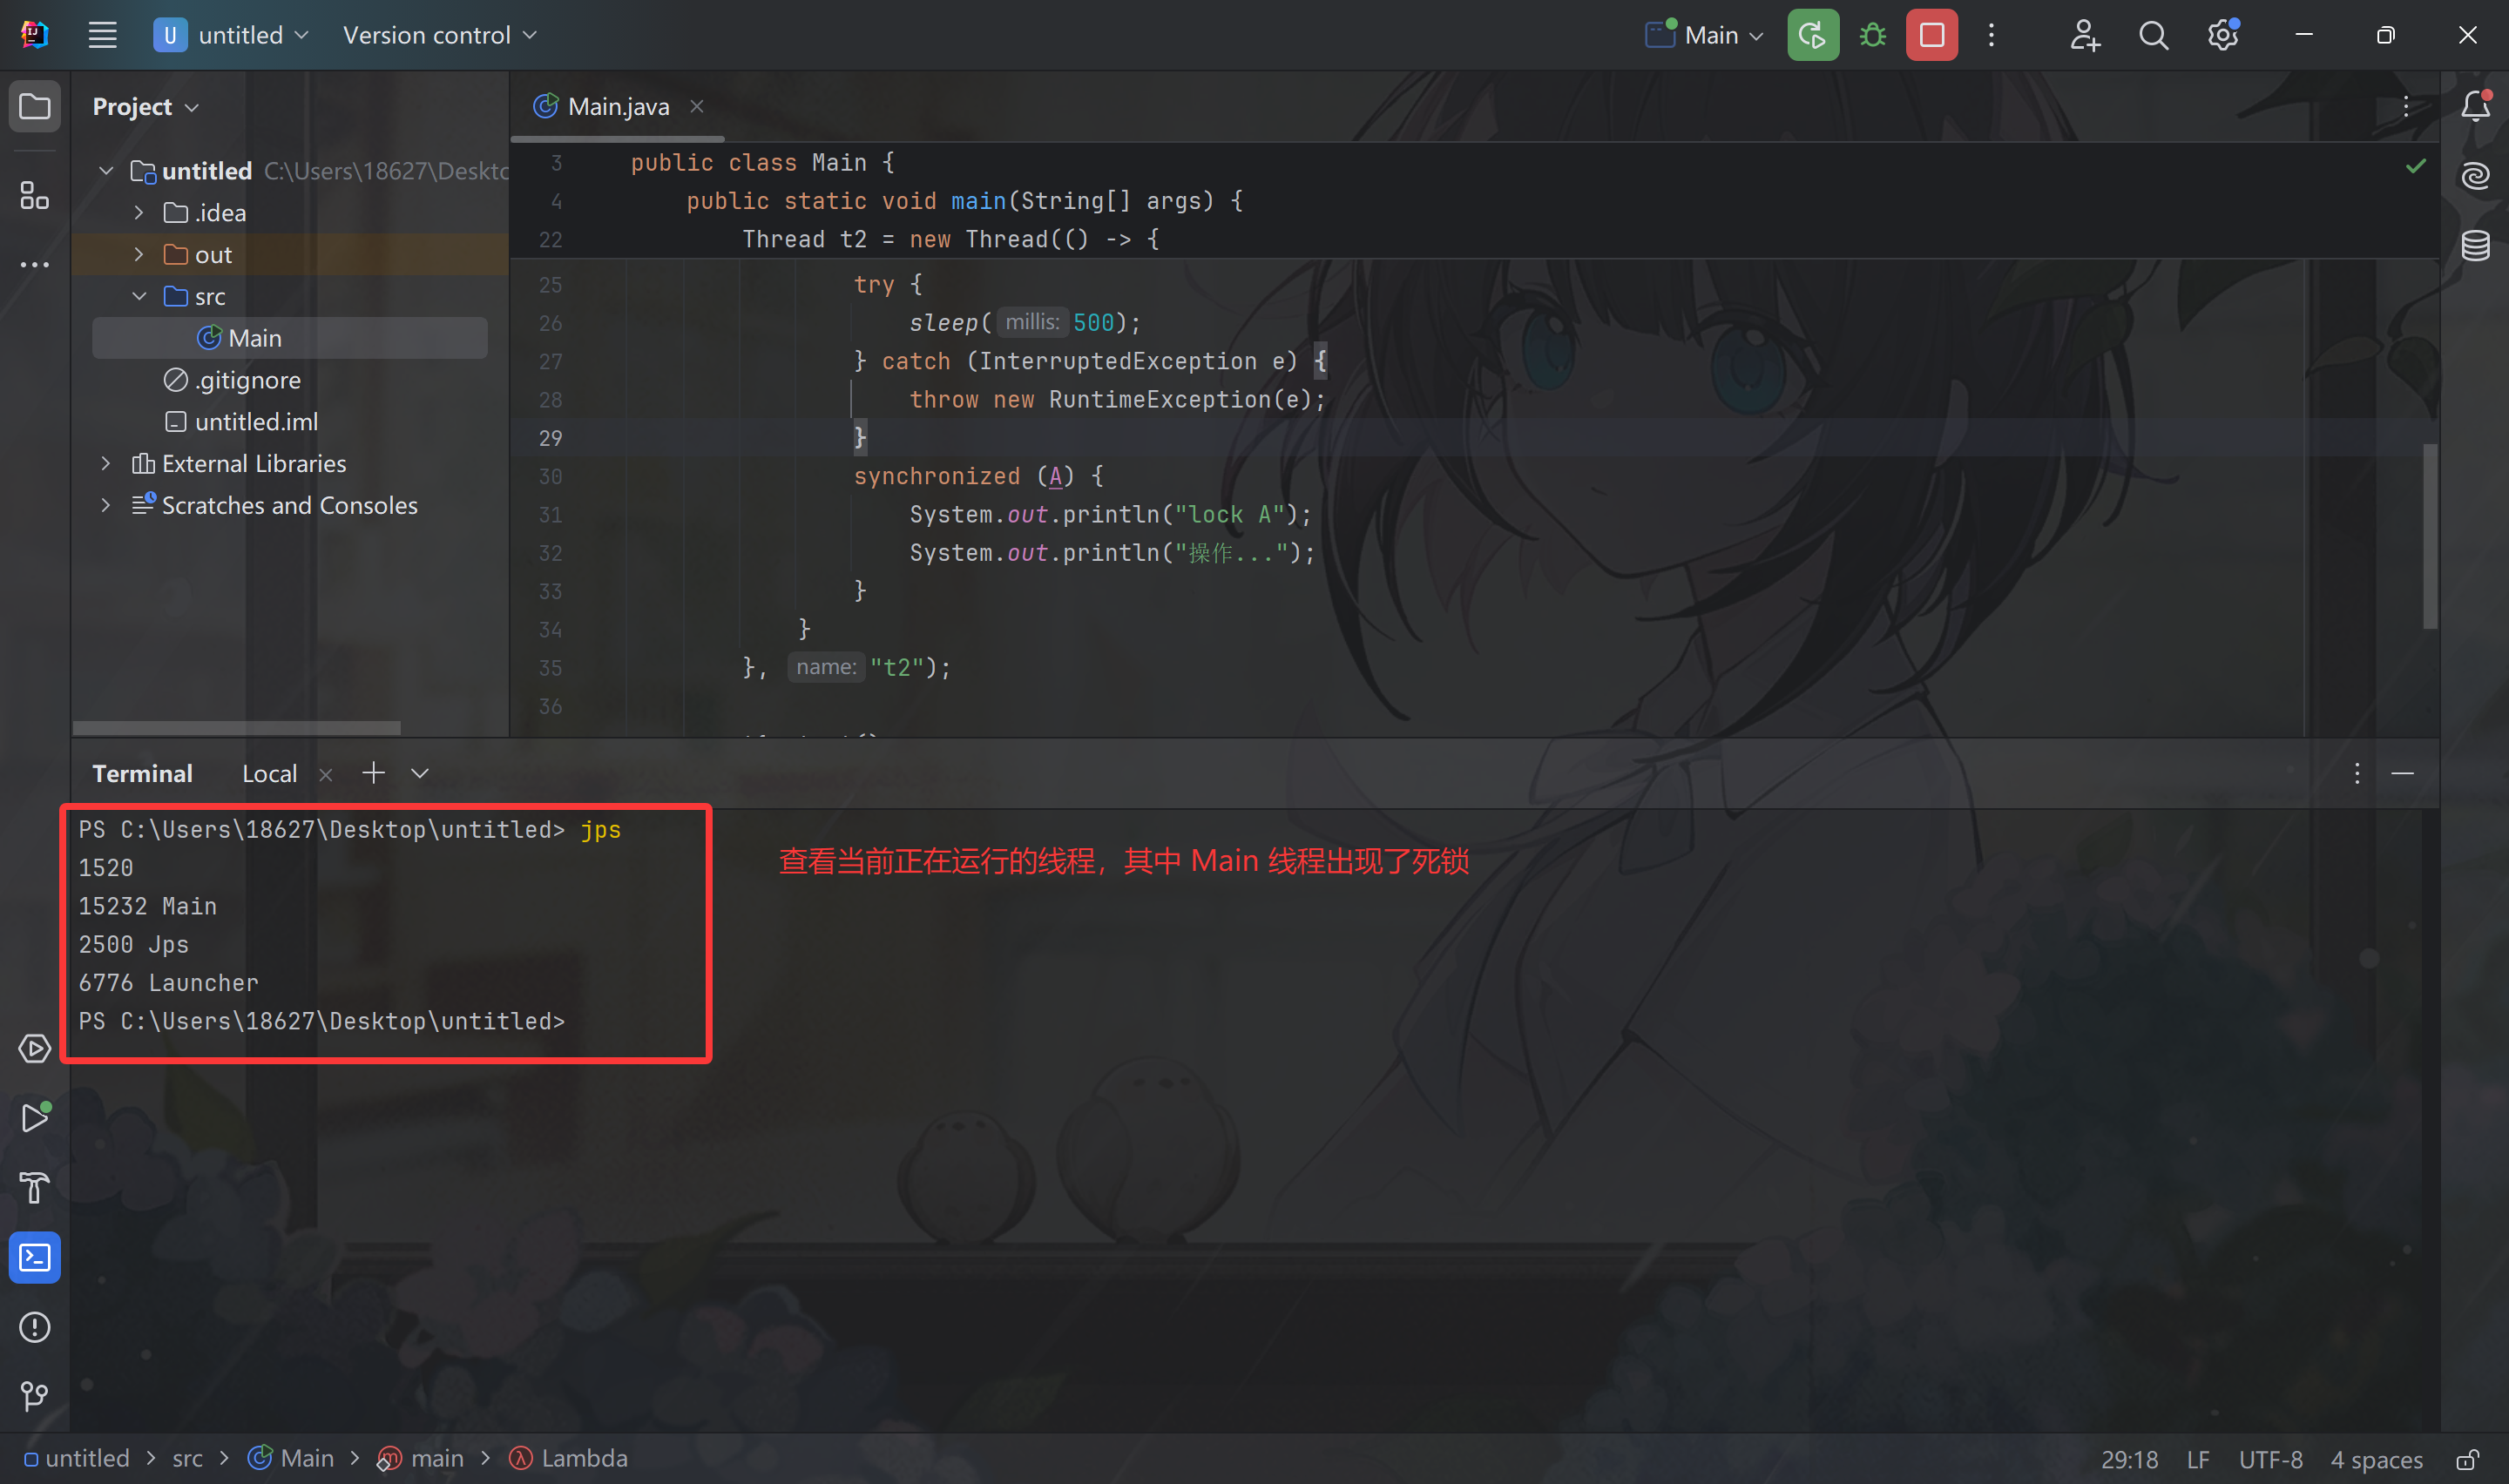Image resolution: width=2509 pixels, height=1484 pixels.
Task: Open the AI Assistant swirl icon
Action: coord(2475,176)
